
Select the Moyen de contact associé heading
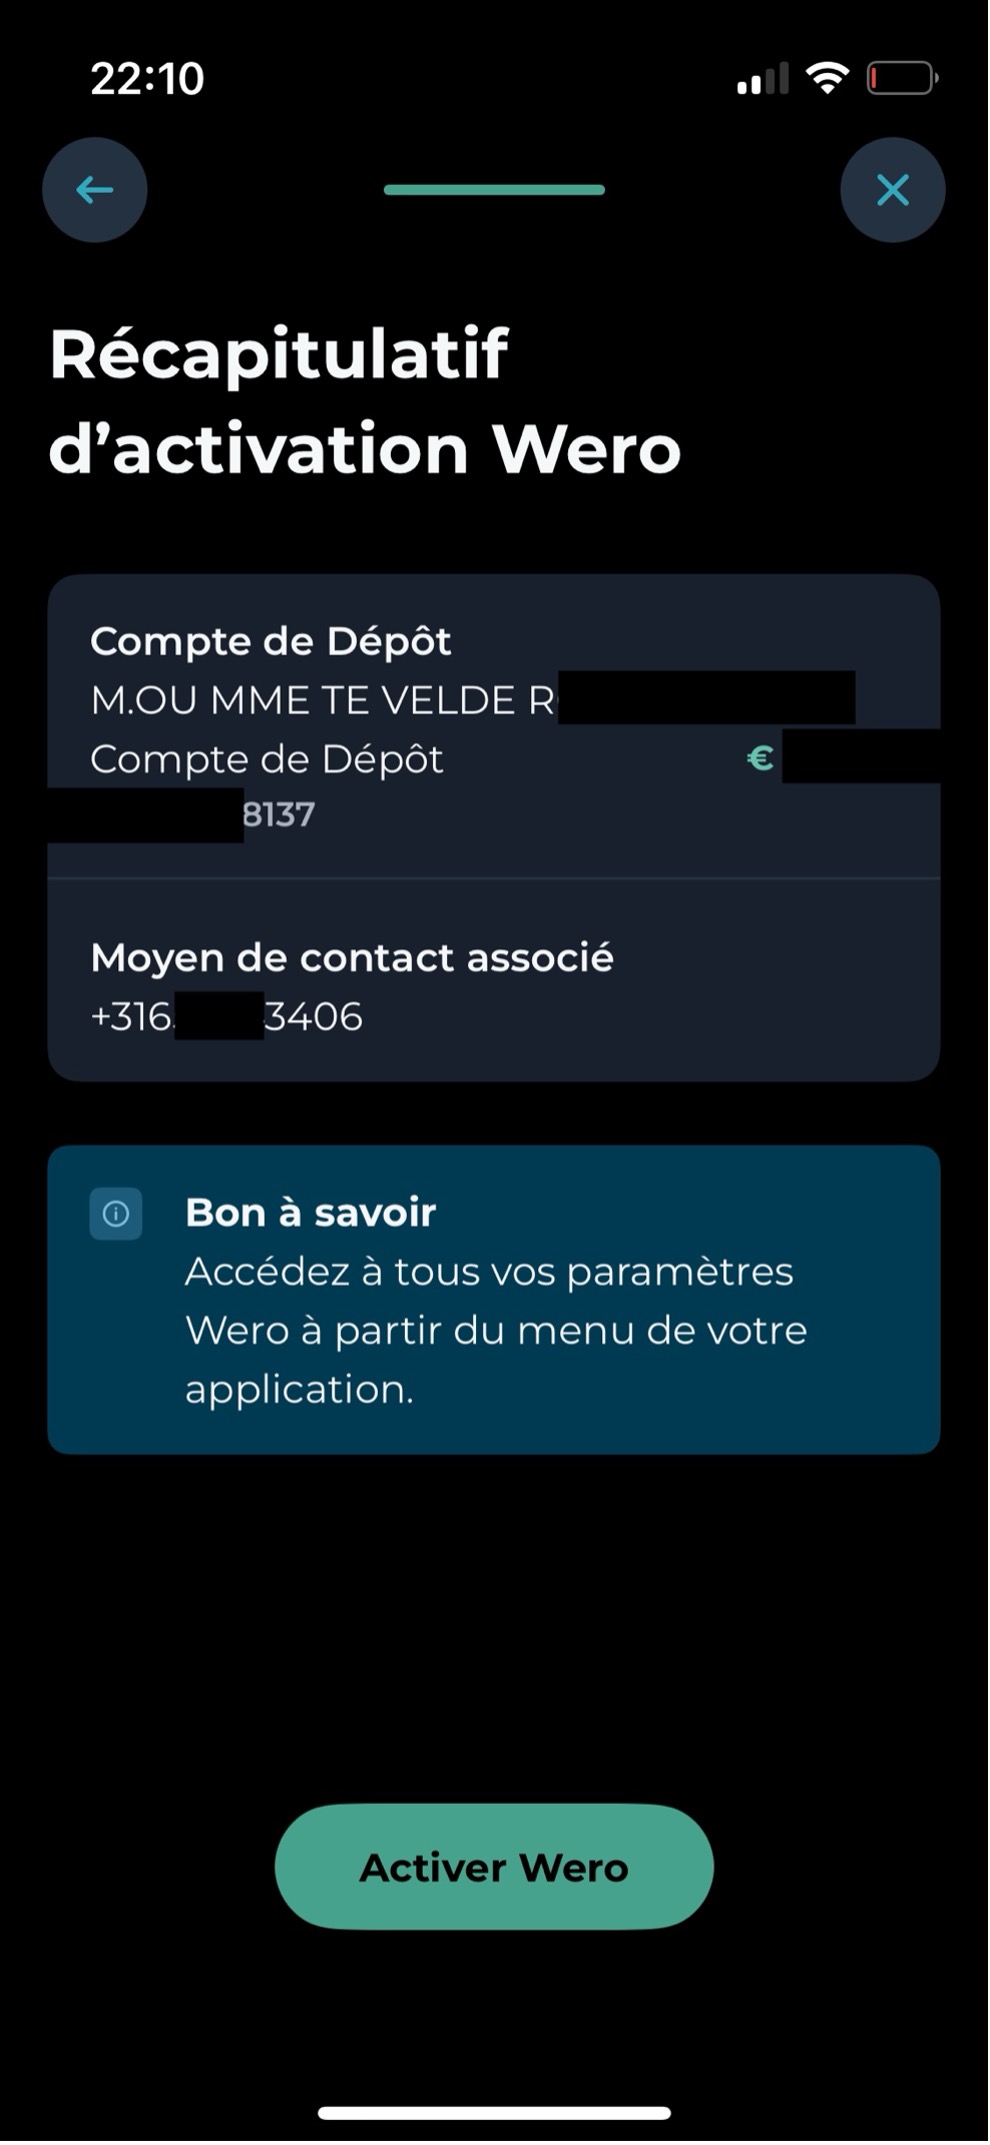(x=352, y=958)
